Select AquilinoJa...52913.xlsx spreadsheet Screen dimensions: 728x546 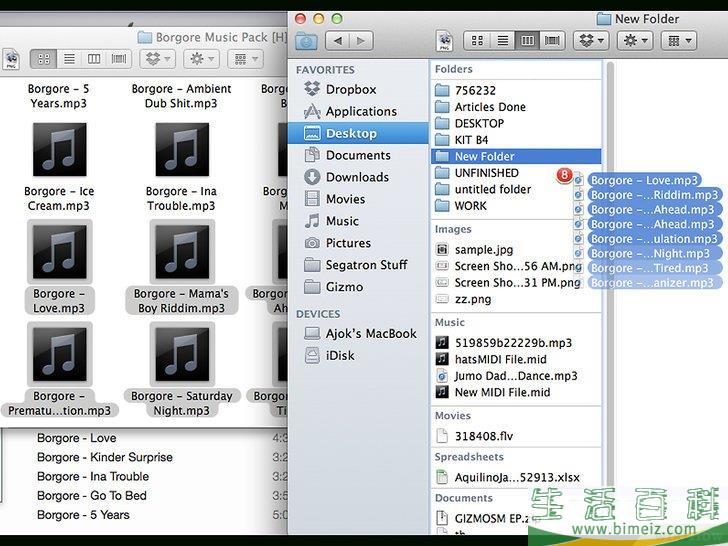516,477
